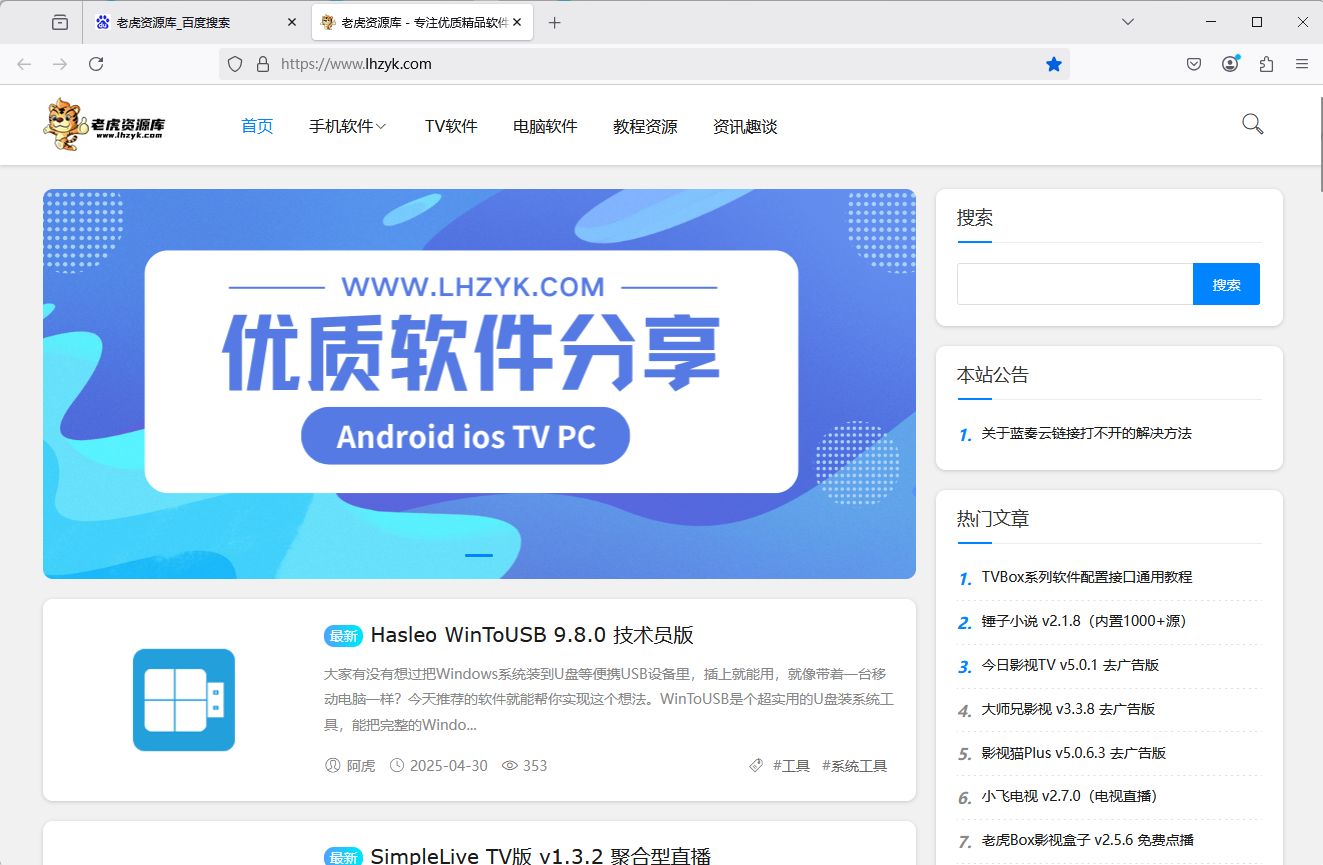Open the Extensions puzzle icon
This screenshot has width=1323, height=865.
(1266, 64)
